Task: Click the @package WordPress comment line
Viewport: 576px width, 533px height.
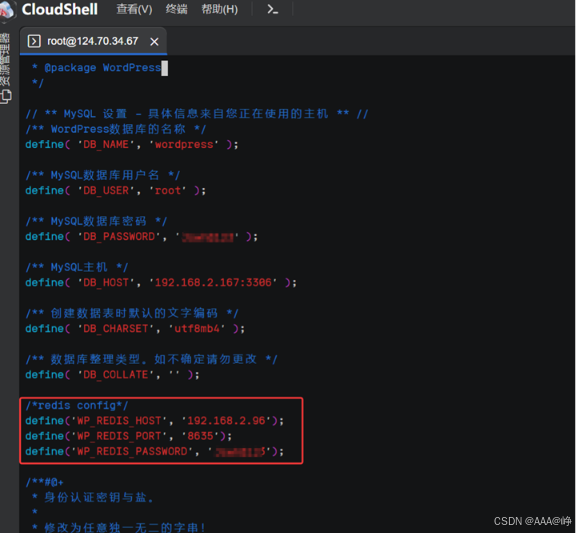Action: coord(97,68)
